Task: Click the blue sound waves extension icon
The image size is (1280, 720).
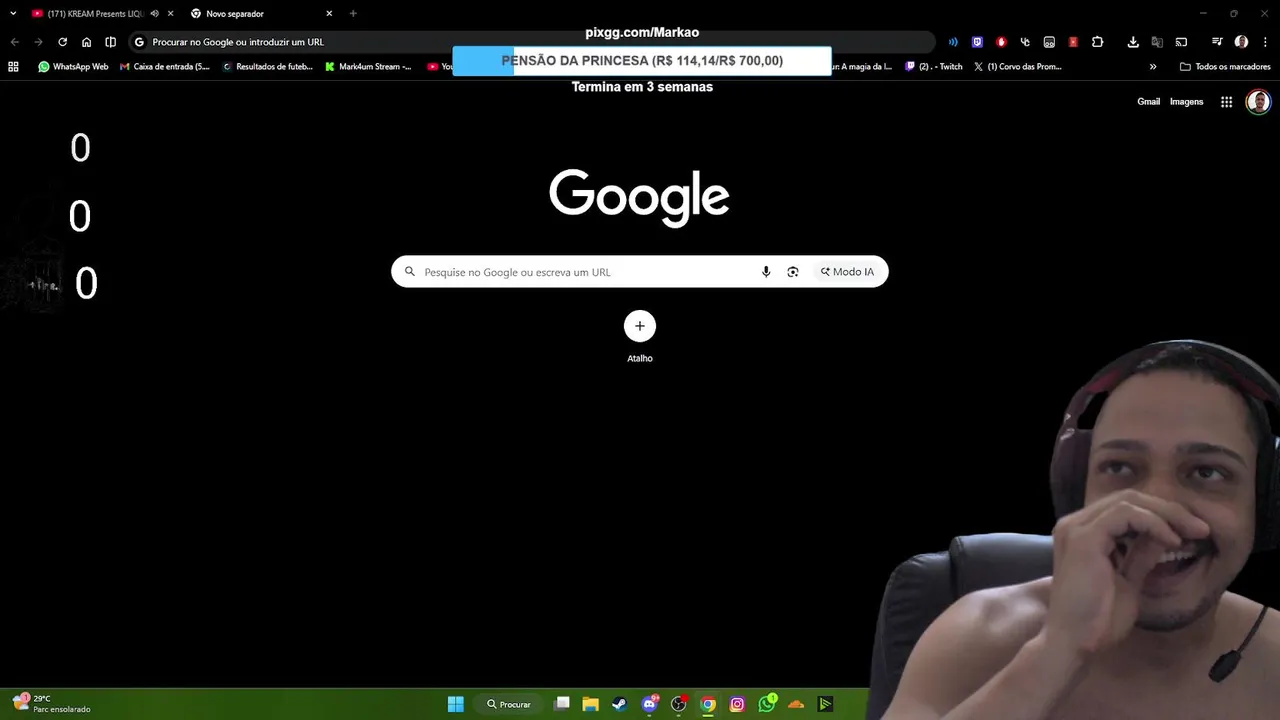Action: pos(953,42)
